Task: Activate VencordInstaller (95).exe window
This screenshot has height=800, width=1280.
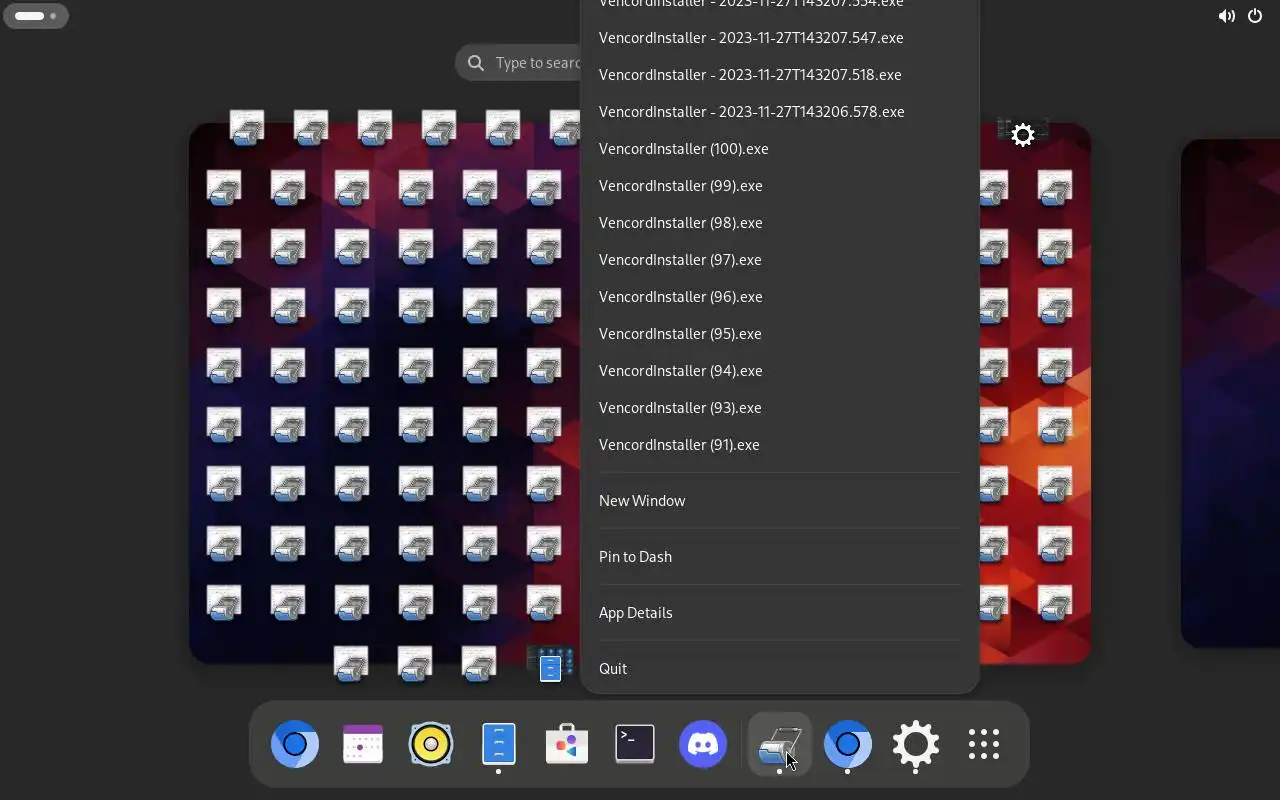Action: pyautogui.click(x=780, y=334)
